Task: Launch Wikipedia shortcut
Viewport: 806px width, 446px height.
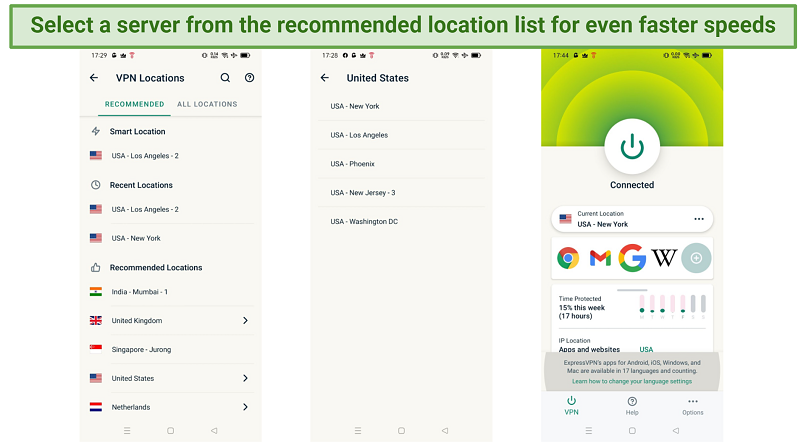Action: click(x=664, y=258)
